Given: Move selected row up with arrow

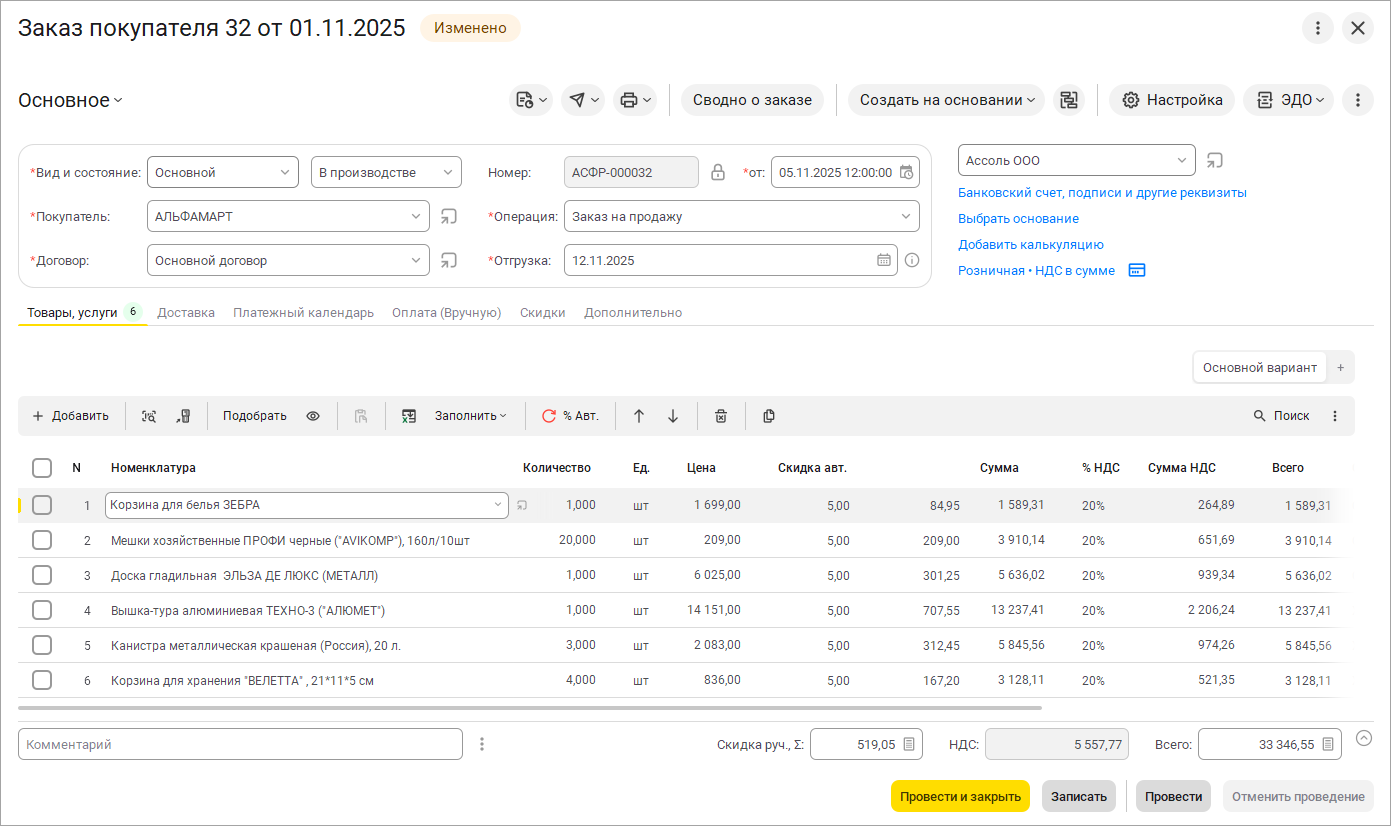Looking at the screenshot, I should pos(639,416).
